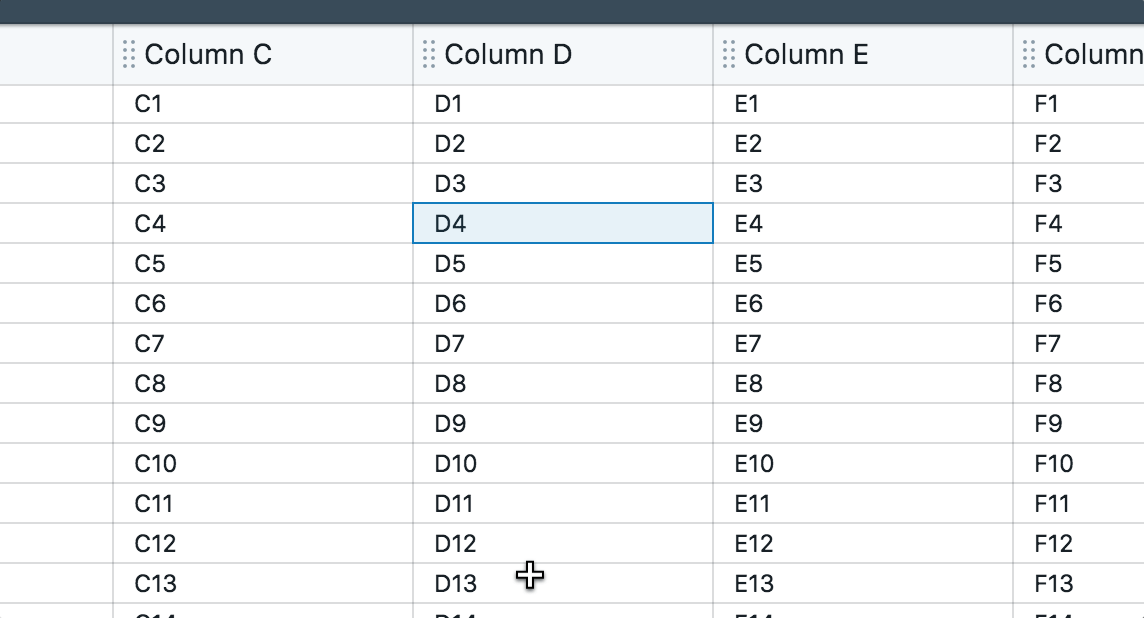Viewport: 1144px width, 618px height.
Task: Click the drag handle beside Column C header
Action: click(x=128, y=55)
